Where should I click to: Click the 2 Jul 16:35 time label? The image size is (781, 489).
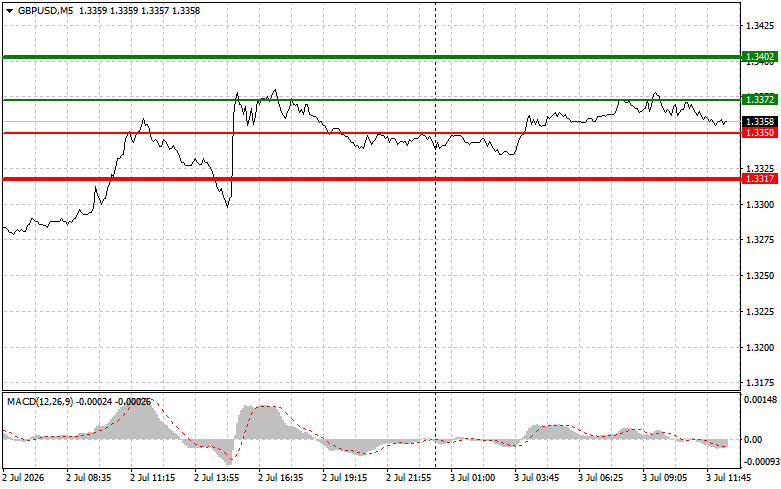(280, 478)
